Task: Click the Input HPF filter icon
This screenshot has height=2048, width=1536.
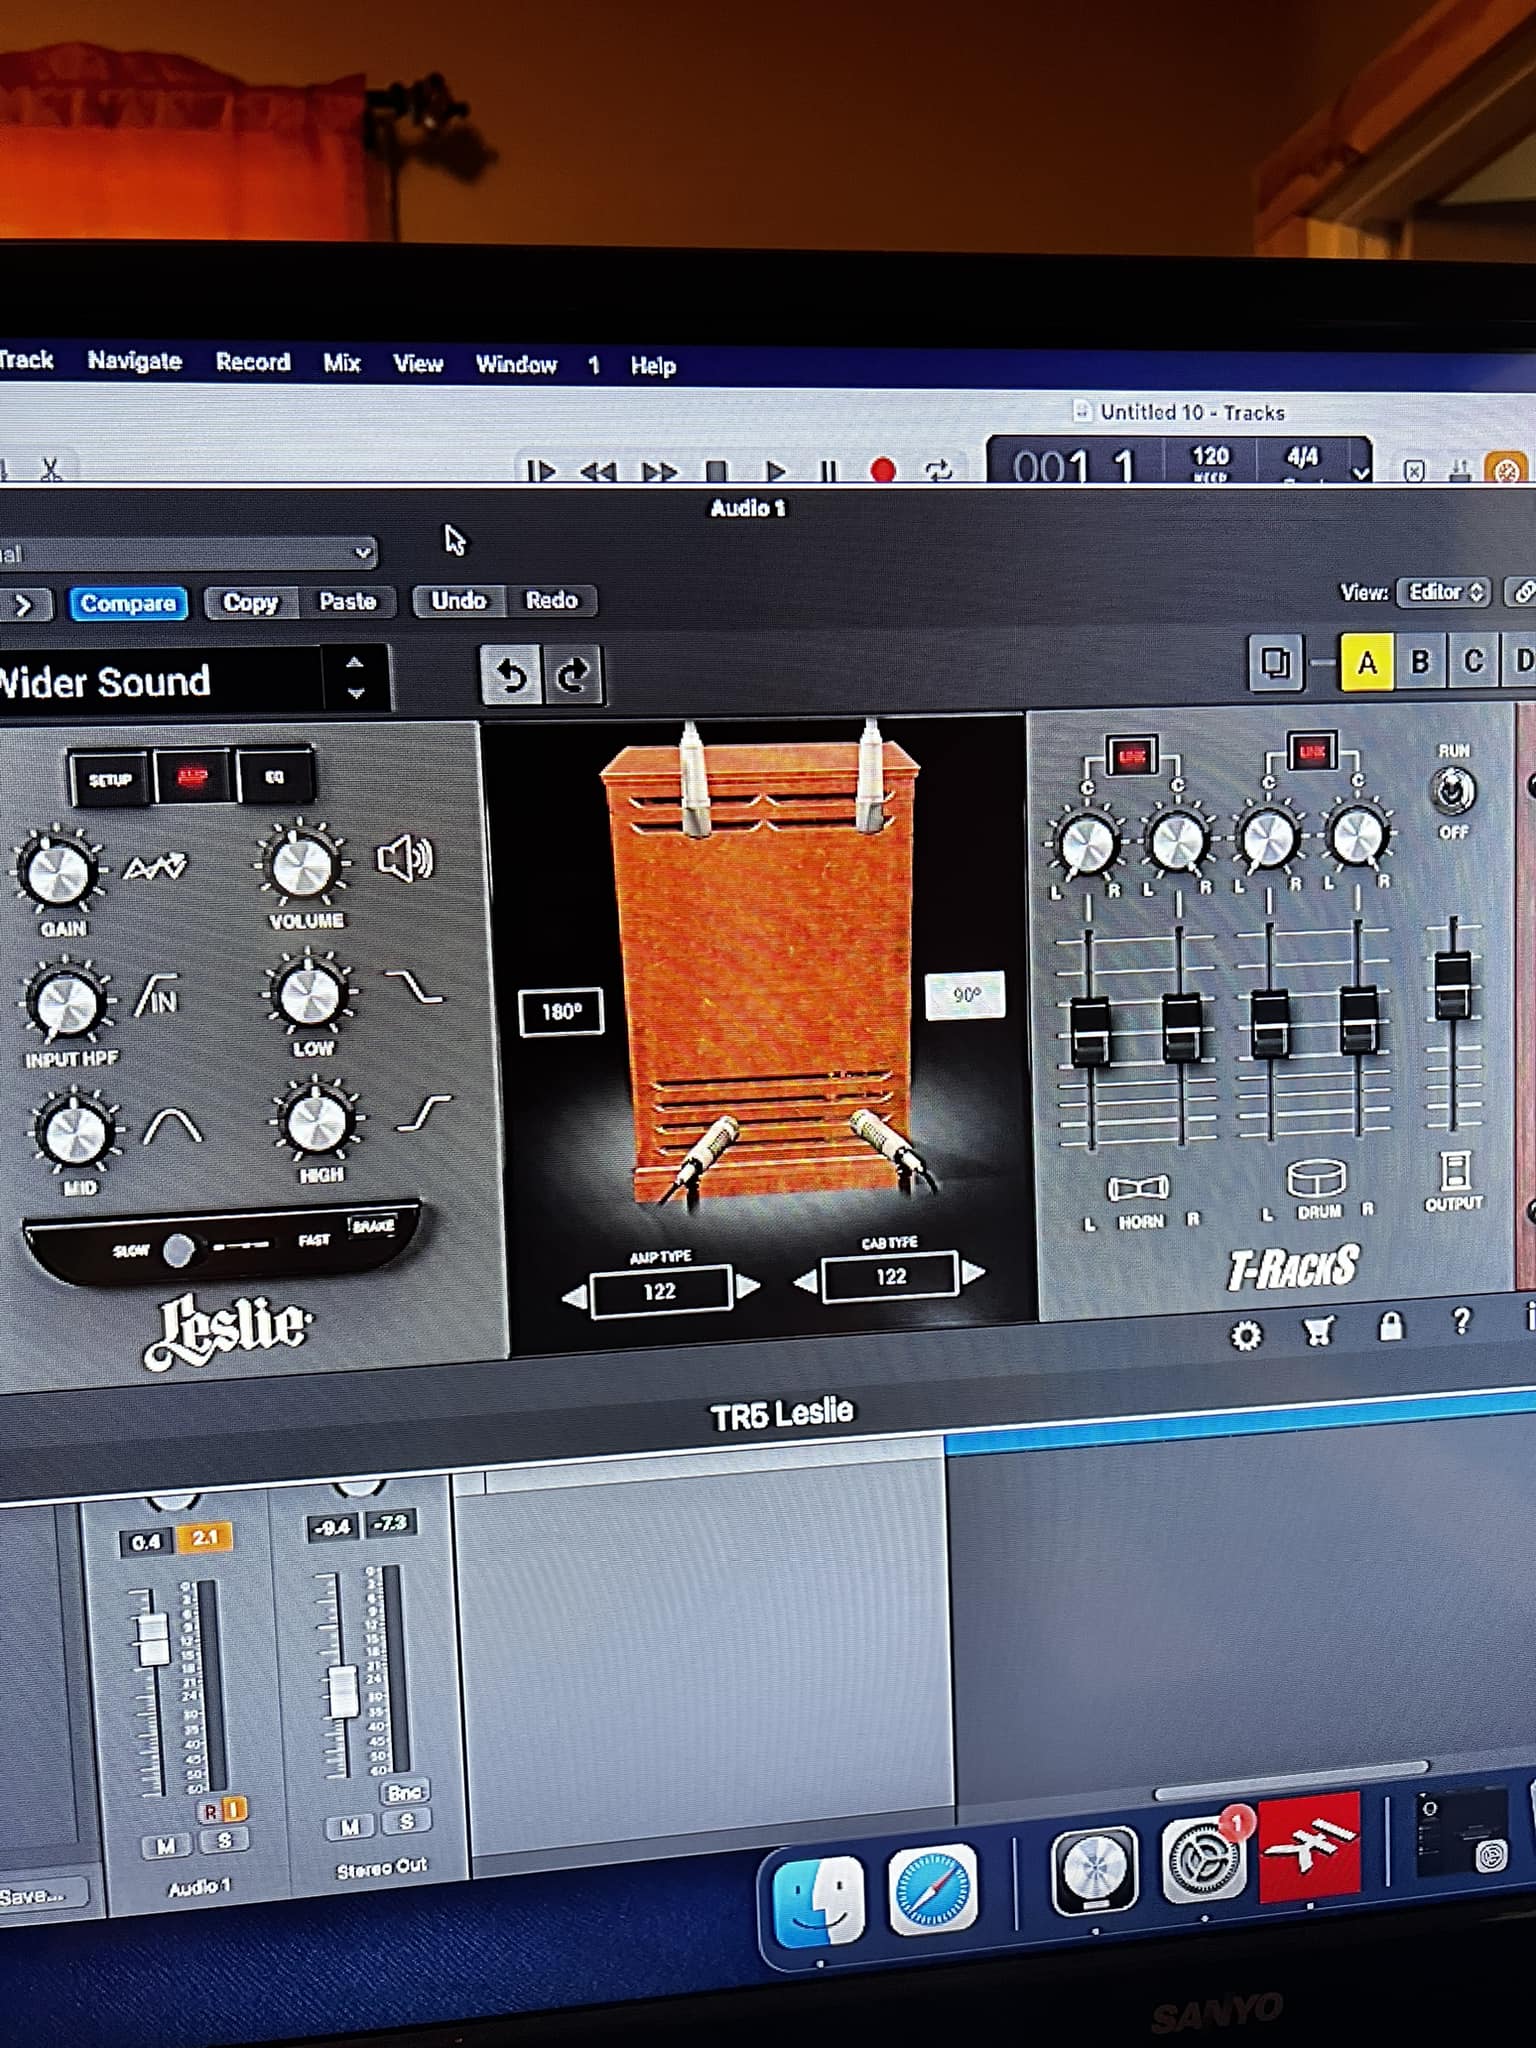Action: (x=157, y=996)
